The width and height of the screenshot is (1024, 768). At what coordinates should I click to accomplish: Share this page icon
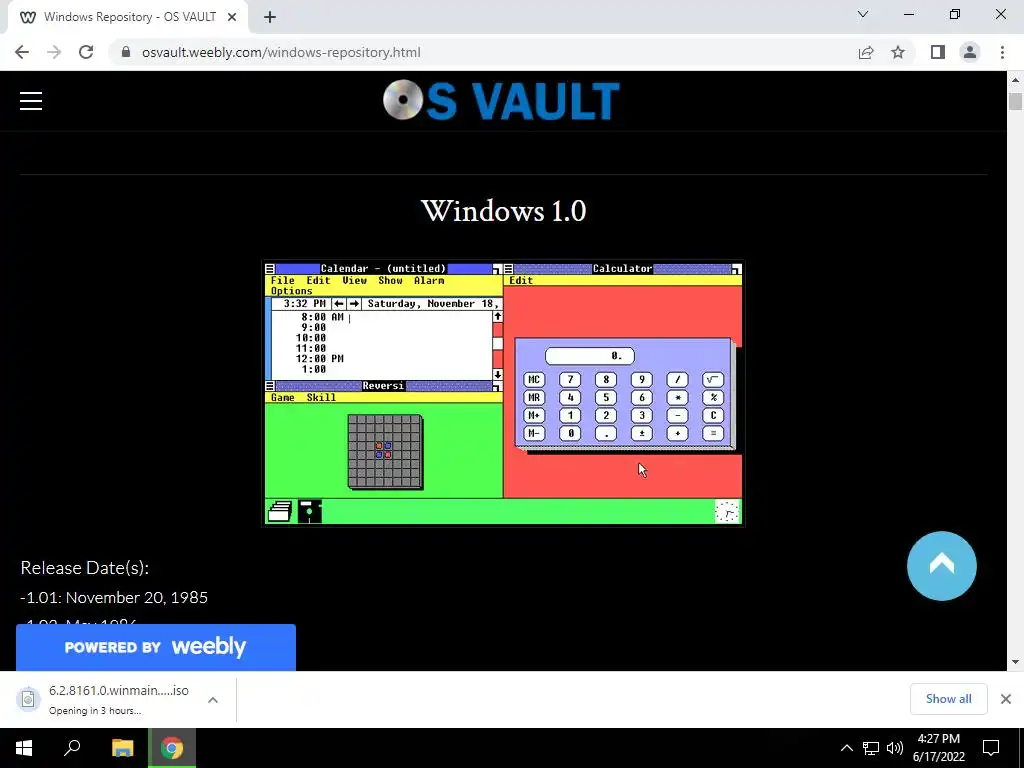[x=866, y=52]
